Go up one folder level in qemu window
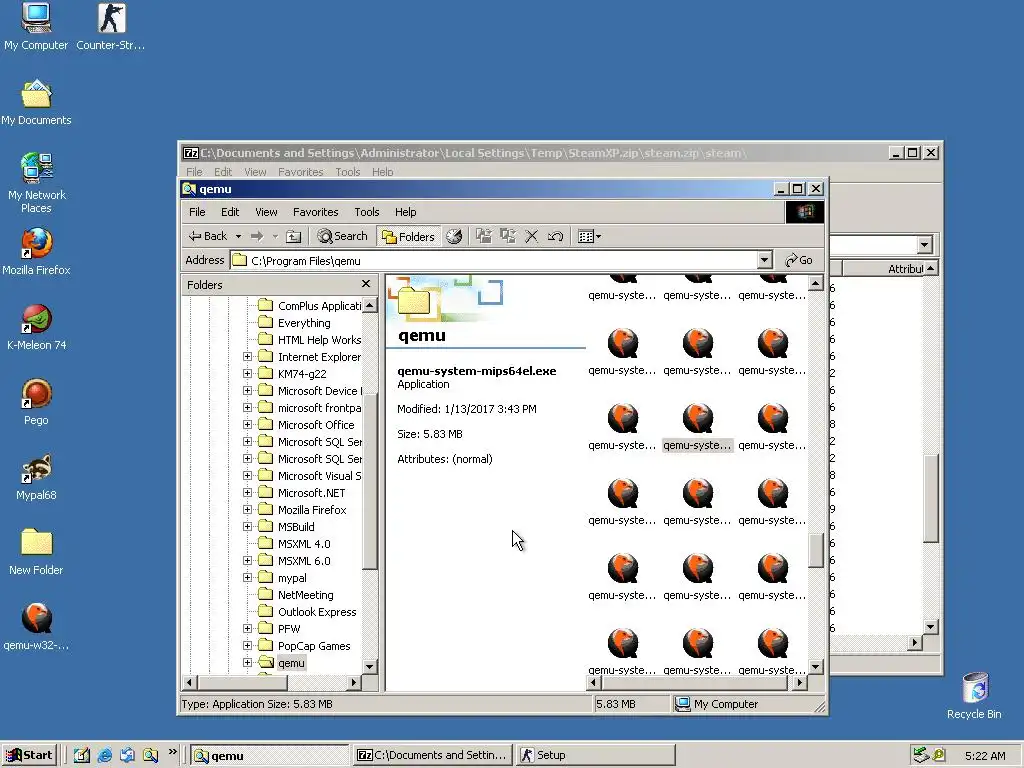Viewport: 1024px width, 768px height. coord(294,236)
